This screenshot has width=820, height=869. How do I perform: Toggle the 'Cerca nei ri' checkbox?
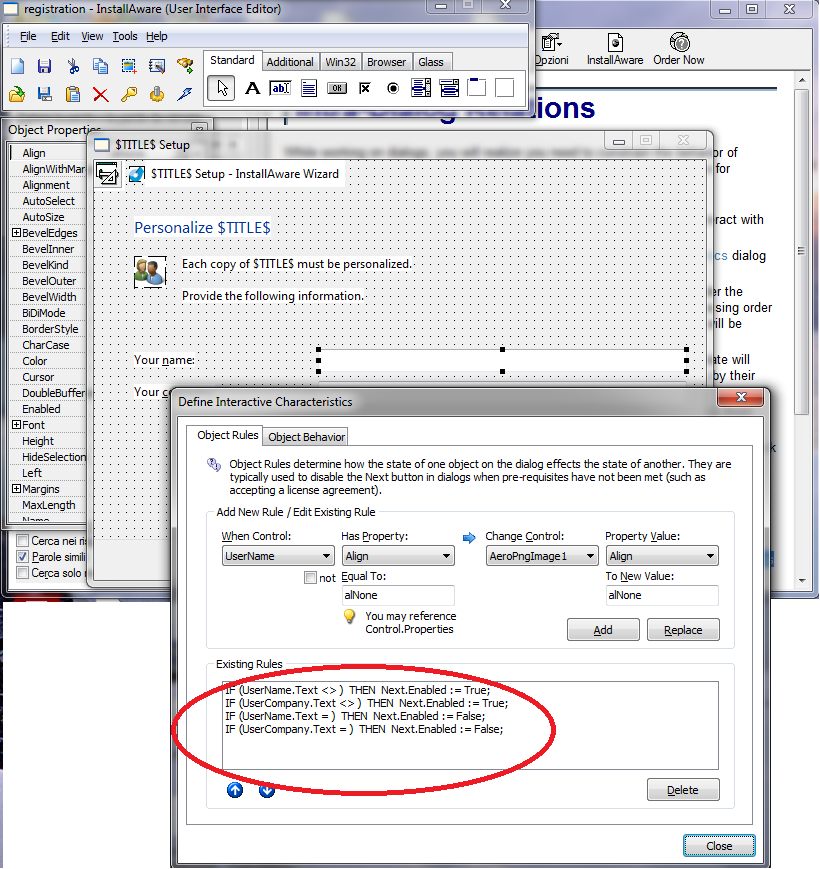[23, 540]
